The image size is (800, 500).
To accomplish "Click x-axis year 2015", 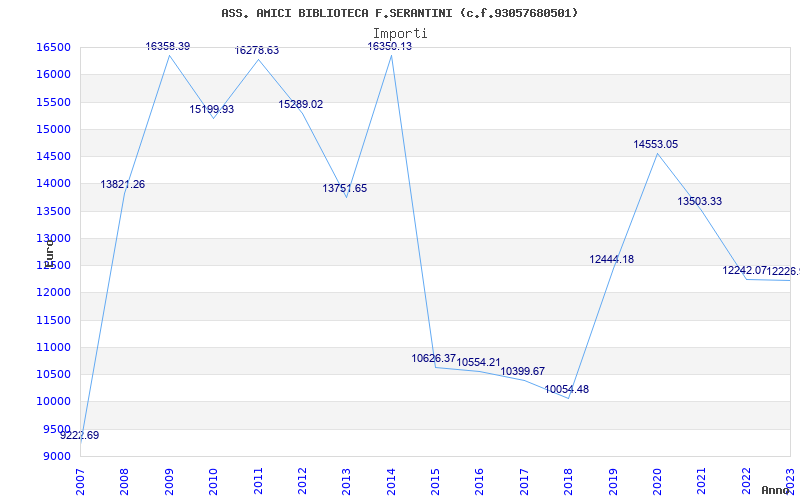I will tap(435, 481).
